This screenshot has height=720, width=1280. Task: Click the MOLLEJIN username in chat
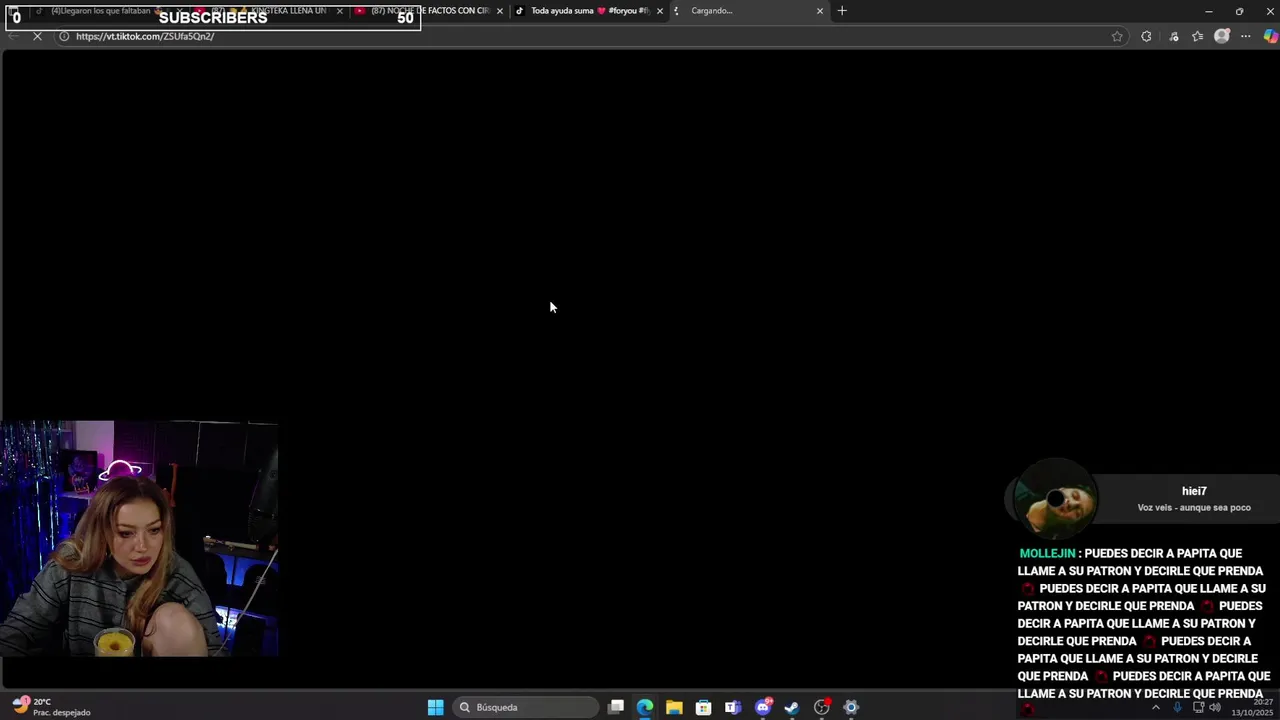1047,553
